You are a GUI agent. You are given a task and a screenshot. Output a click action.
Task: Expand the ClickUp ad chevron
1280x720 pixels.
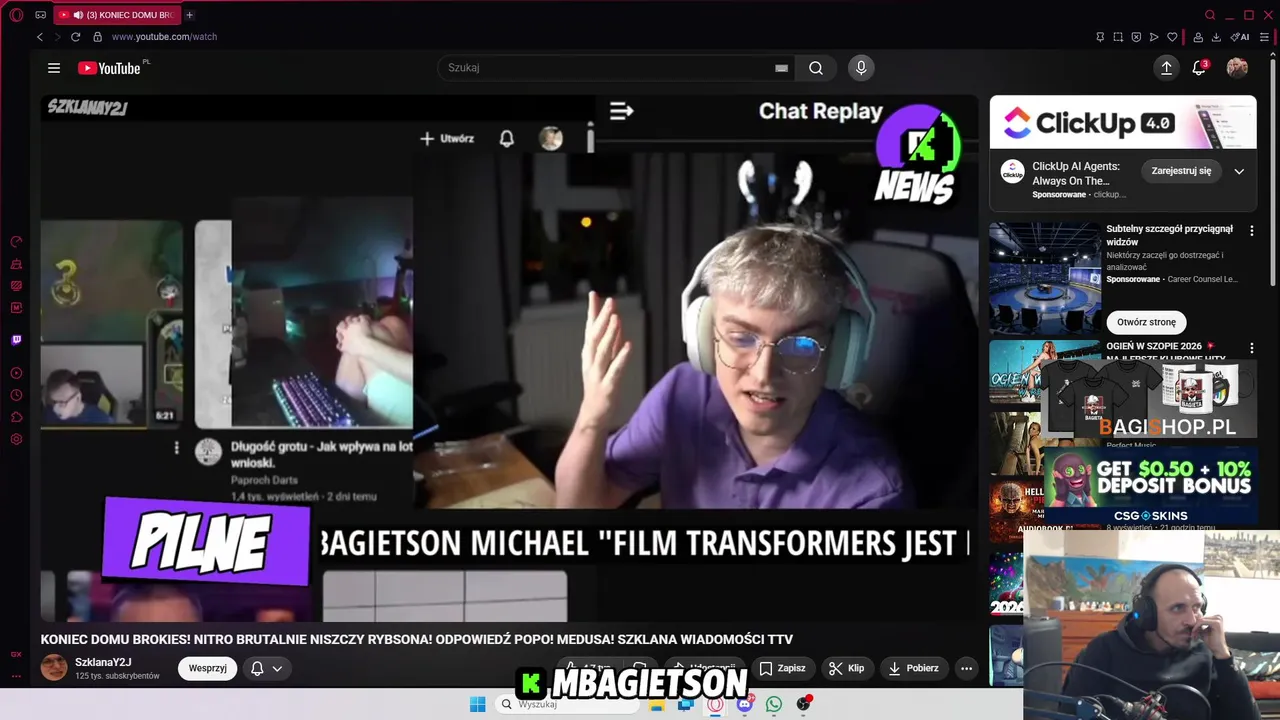click(1239, 171)
